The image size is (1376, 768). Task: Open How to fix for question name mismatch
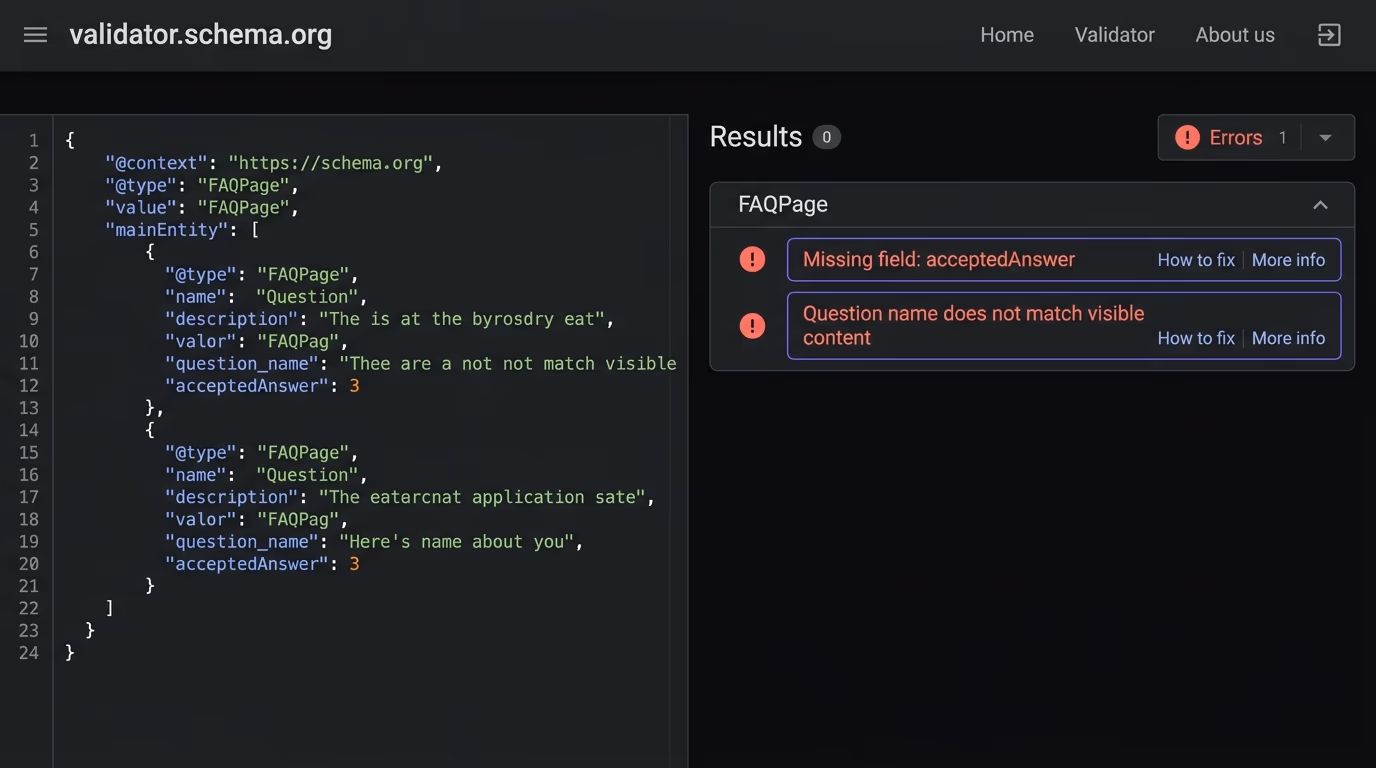pyautogui.click(x=1196, y=338)
